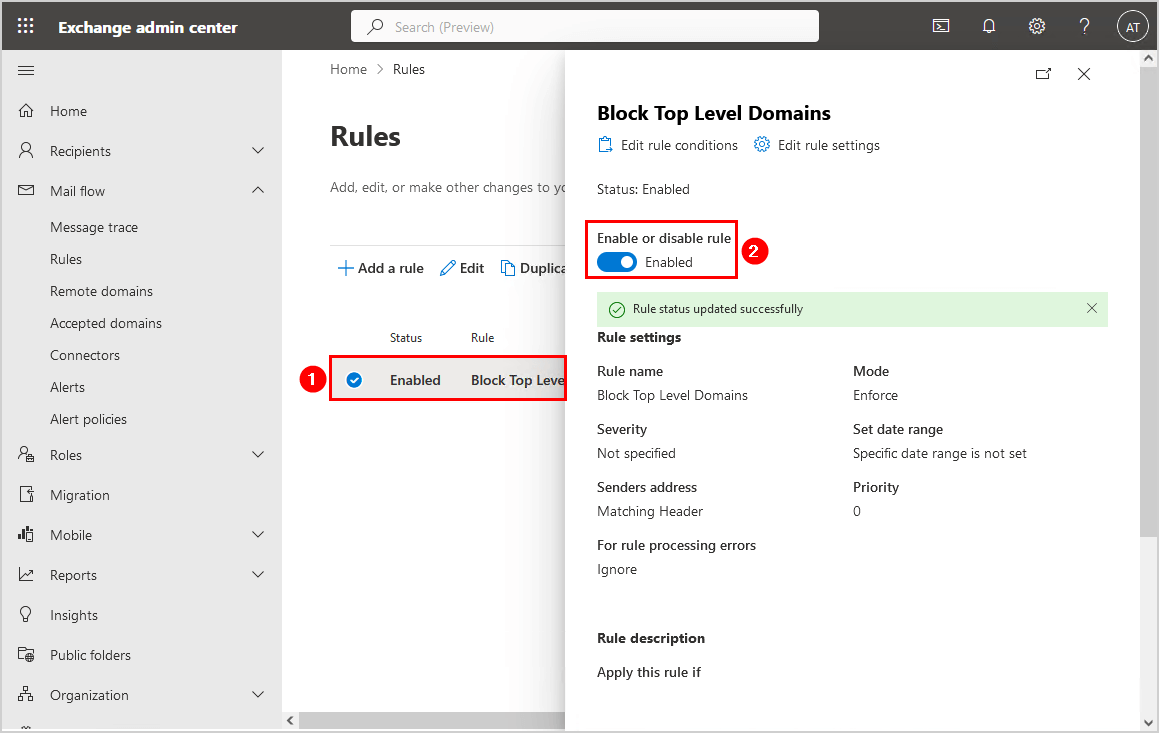Open Cloud Shell terminal icon in header
The image size is (1159, 733).
click(x=941, y=27)
